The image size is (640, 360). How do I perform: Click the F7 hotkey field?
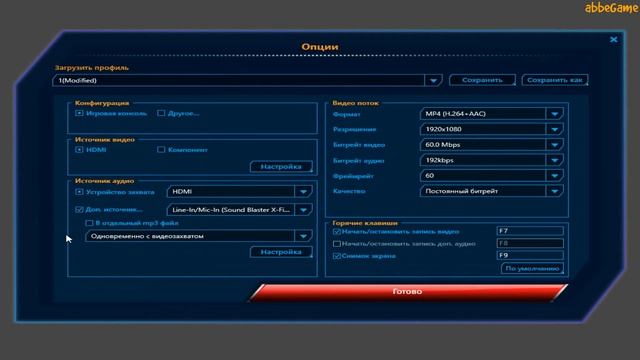(530, 231)
